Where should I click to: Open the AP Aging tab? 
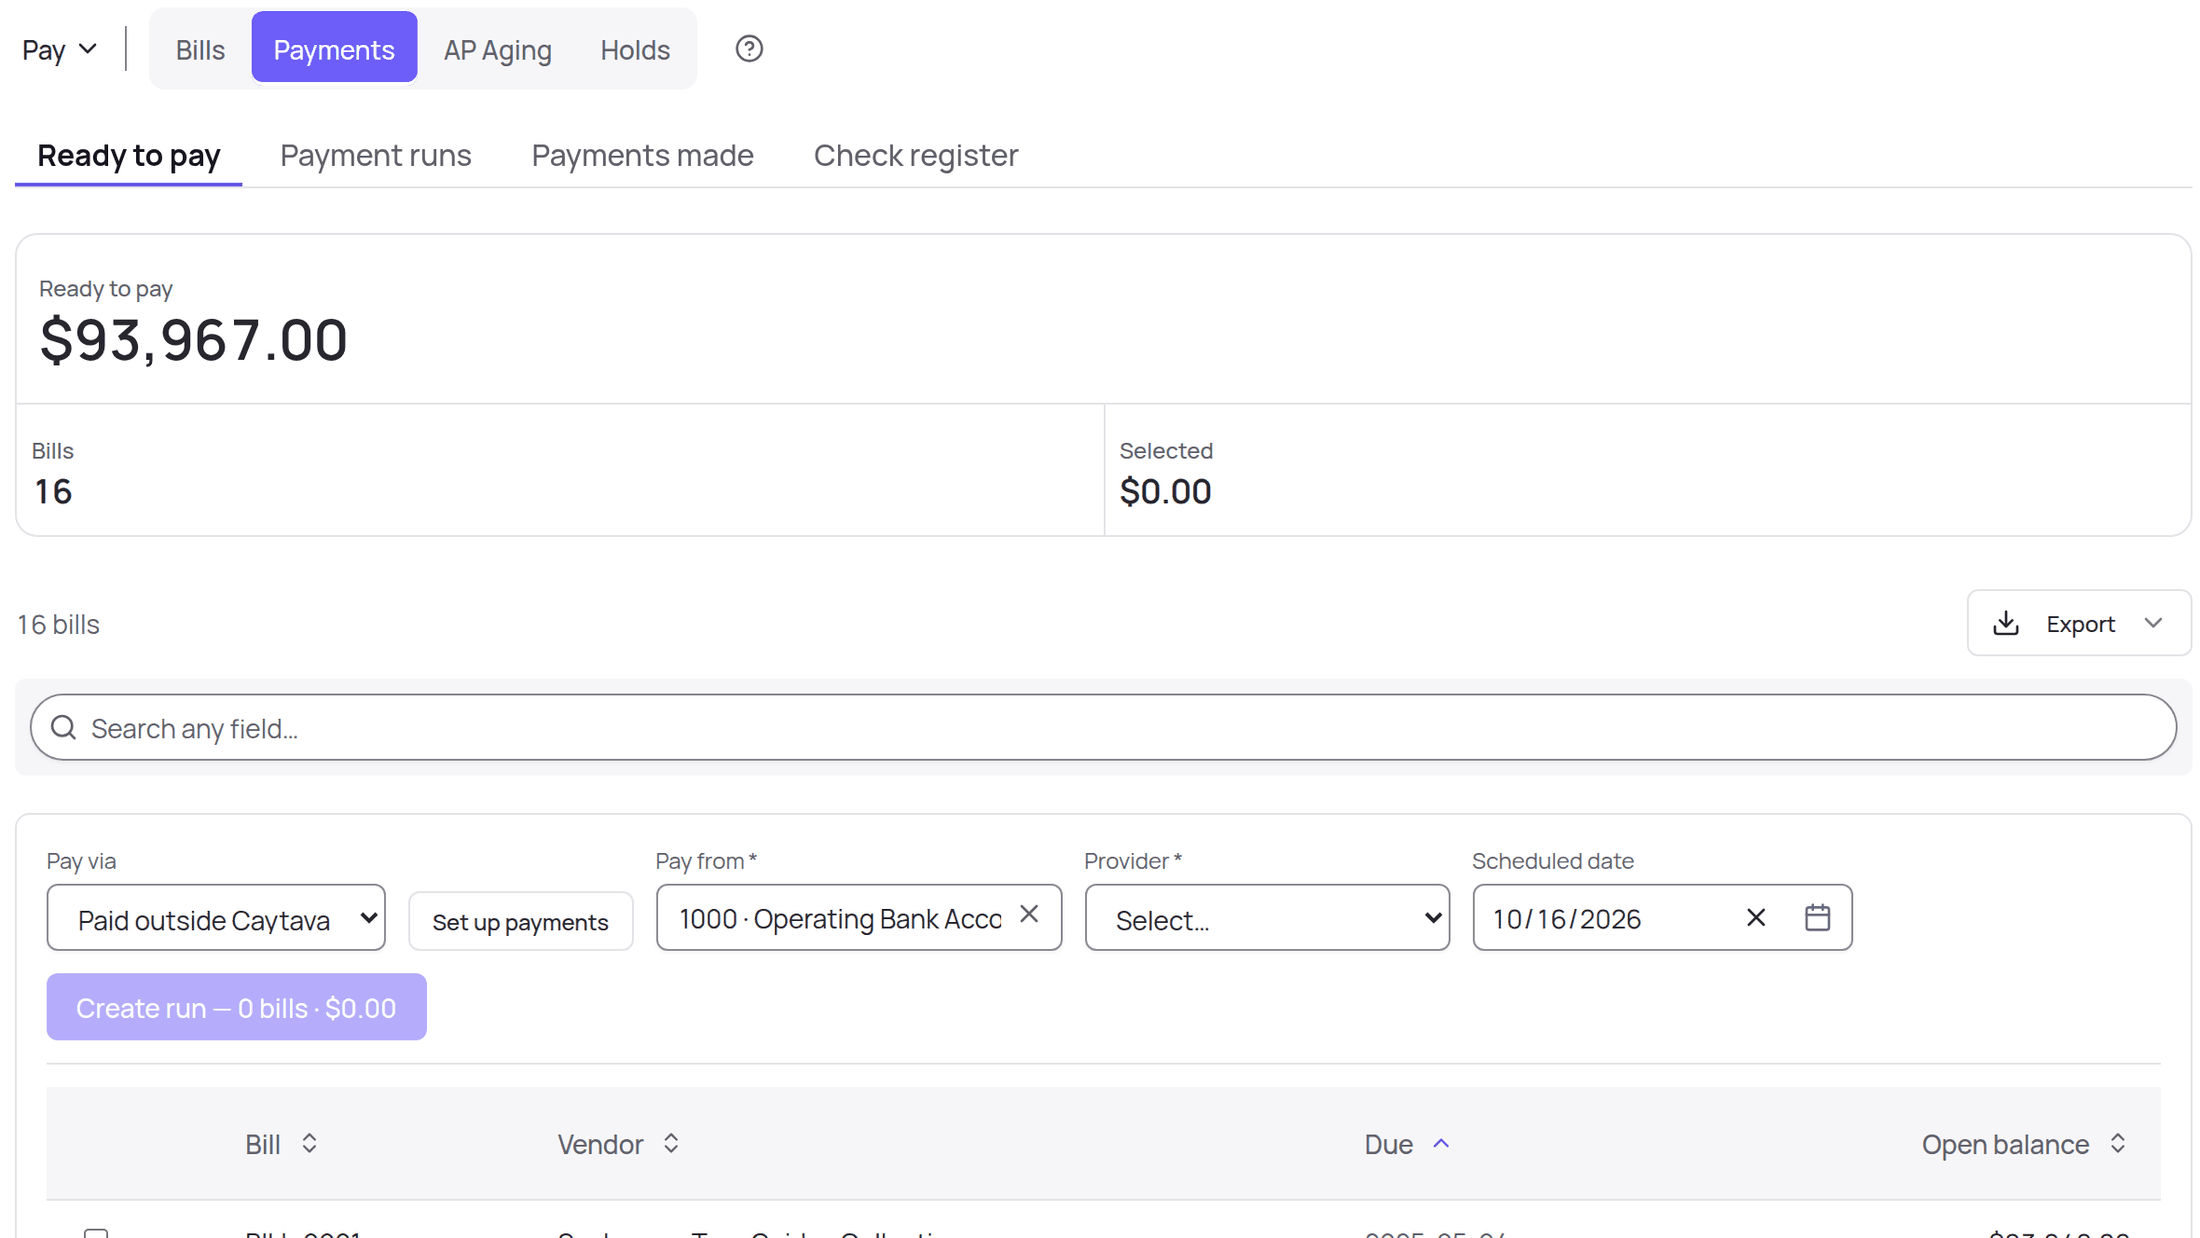point(497,49)
